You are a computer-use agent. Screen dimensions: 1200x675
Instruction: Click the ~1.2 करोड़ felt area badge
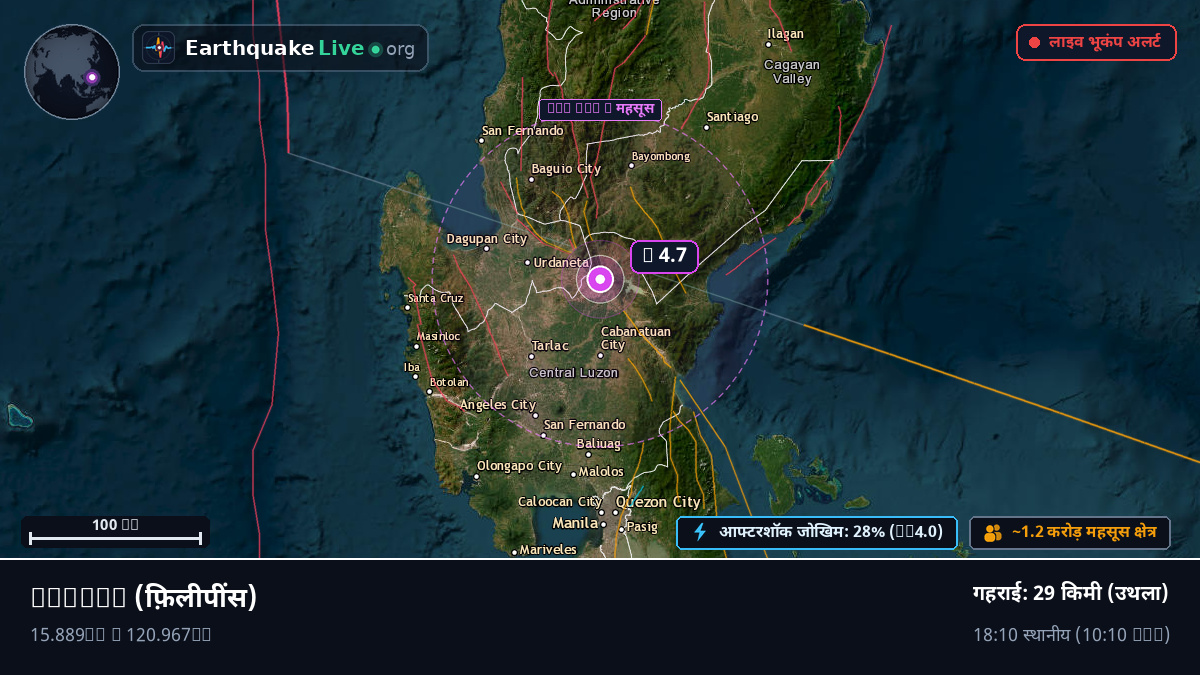[1070, 533]
